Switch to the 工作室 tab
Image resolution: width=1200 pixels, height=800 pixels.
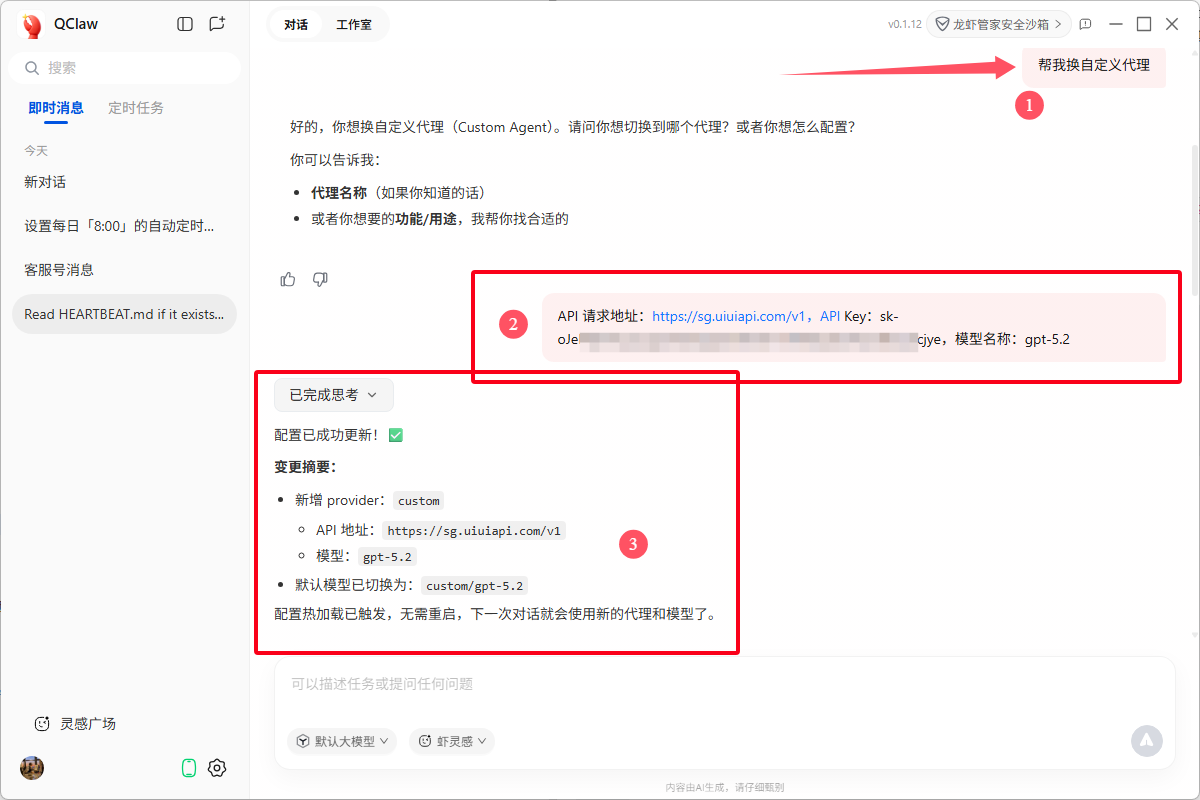tap(353, 24)
